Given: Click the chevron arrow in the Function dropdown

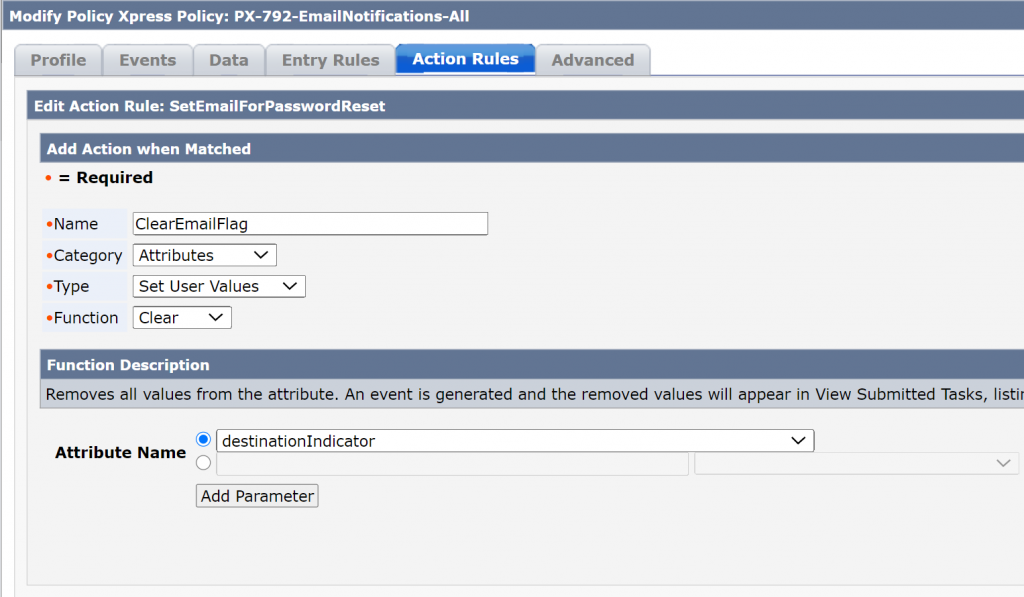Looking at the screenshot, I should [216, 317].
